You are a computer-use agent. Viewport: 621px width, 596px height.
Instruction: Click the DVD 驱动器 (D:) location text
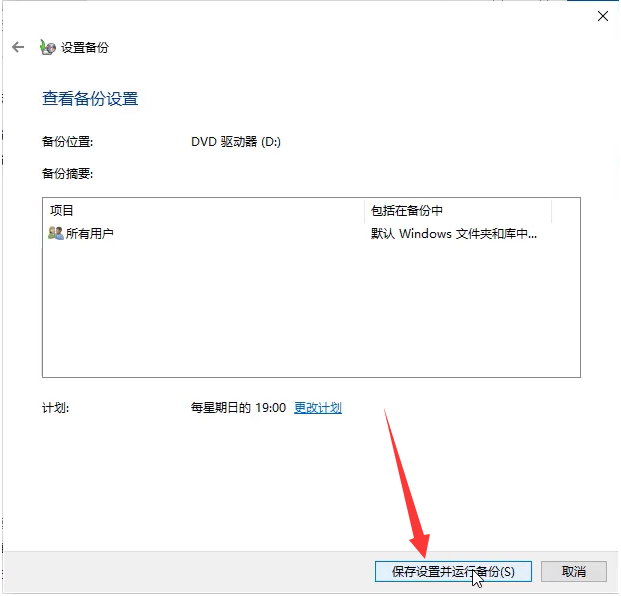(236, 142)
